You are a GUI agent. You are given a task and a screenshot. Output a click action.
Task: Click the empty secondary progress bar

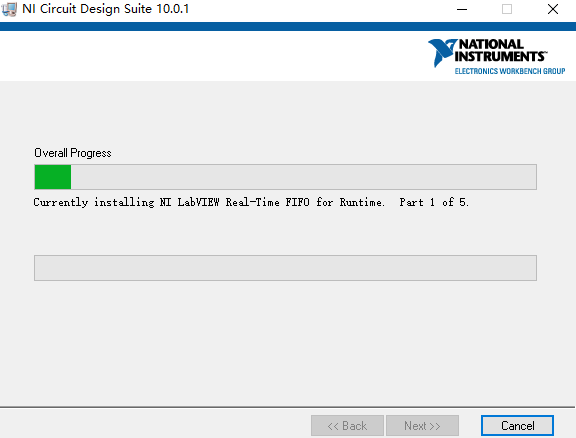click(285, 268)
